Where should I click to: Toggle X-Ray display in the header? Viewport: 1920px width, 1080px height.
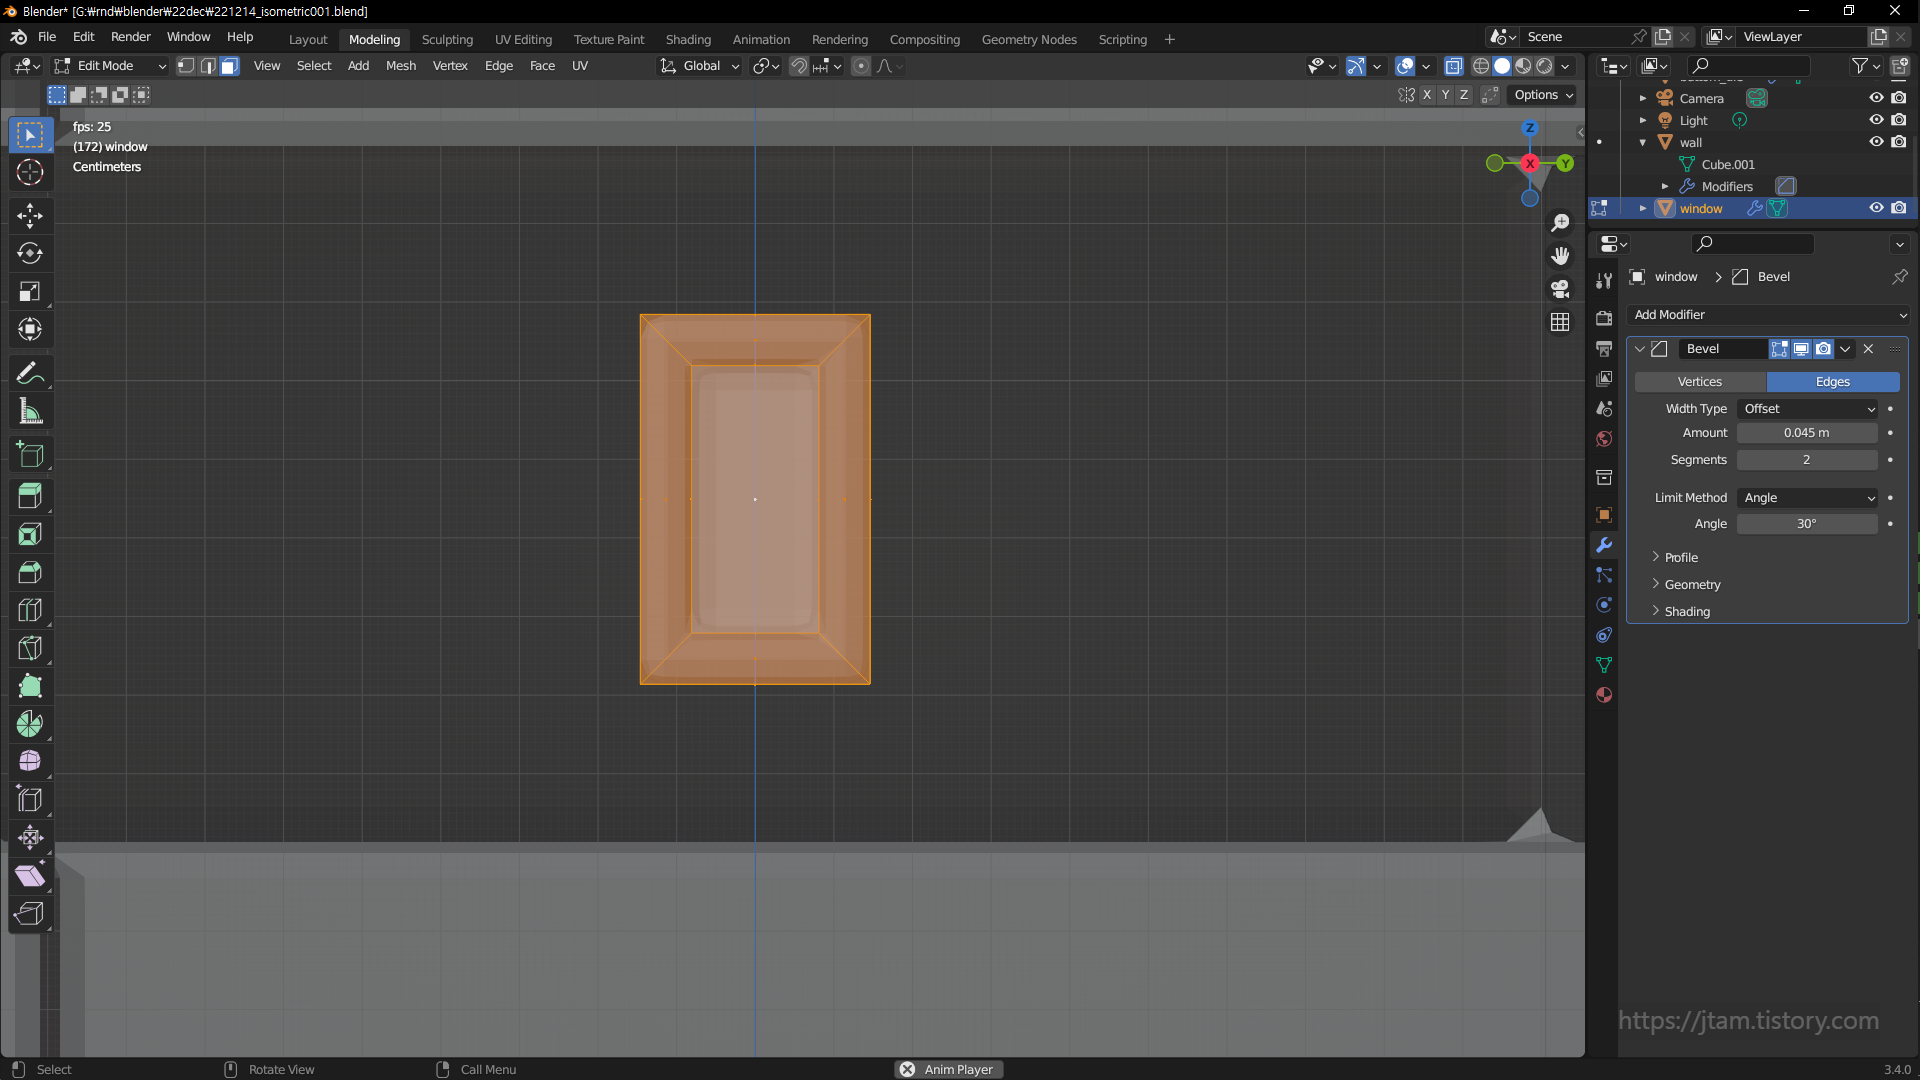tap(1454, 66)
